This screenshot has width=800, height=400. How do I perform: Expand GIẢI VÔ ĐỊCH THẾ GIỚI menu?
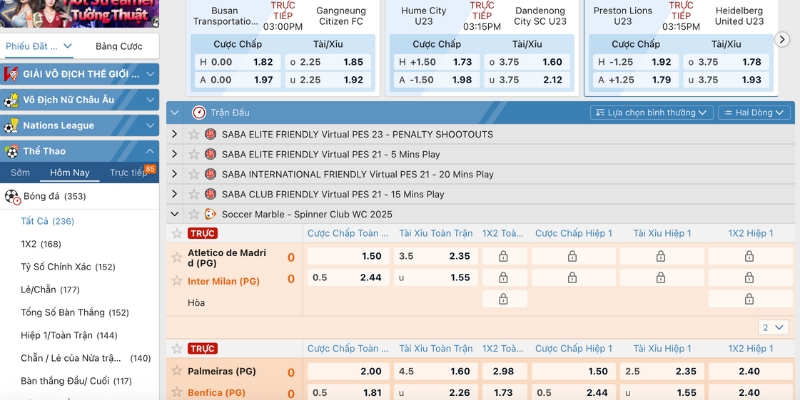tap(80, 74)
